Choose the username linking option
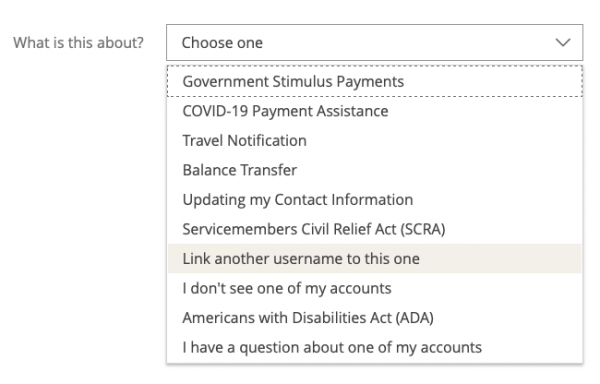 (x=375, y=258)
